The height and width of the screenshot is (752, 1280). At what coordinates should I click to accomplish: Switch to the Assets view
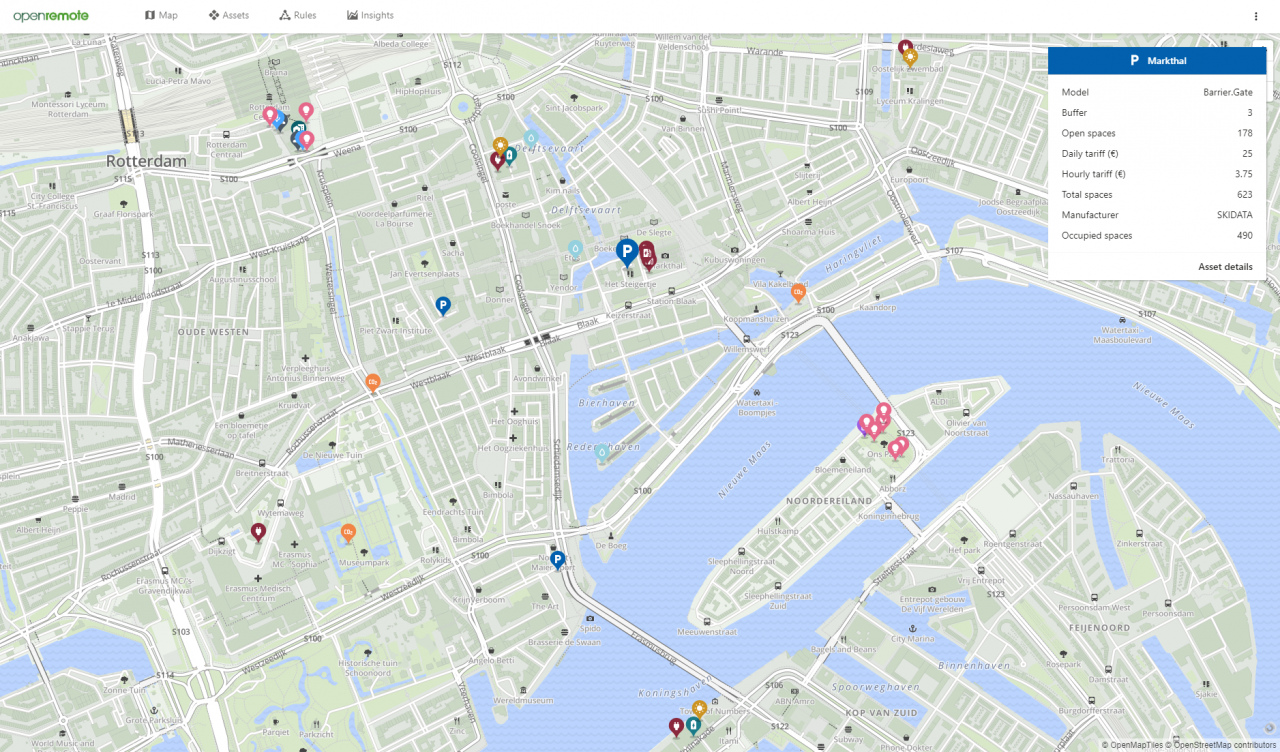[229, 15]
